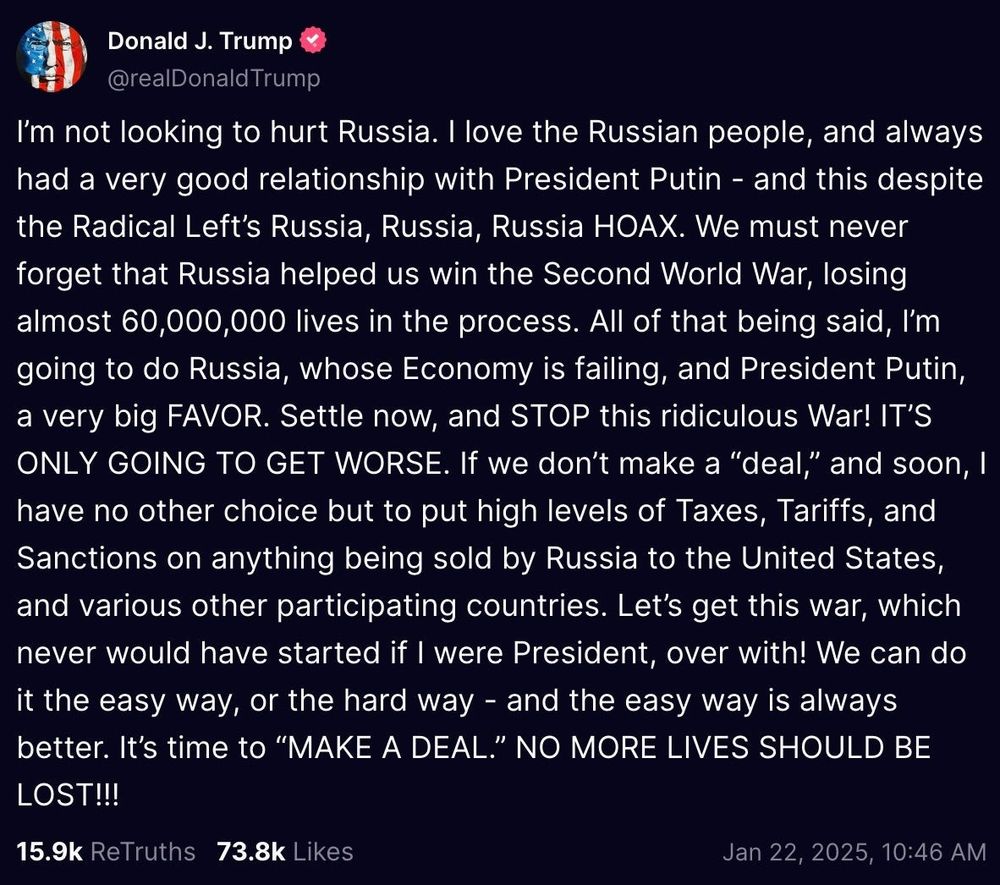The height and width of the screenshot is (885, 1000).
Task: View the 73.8k likes count
Action: 251,852
